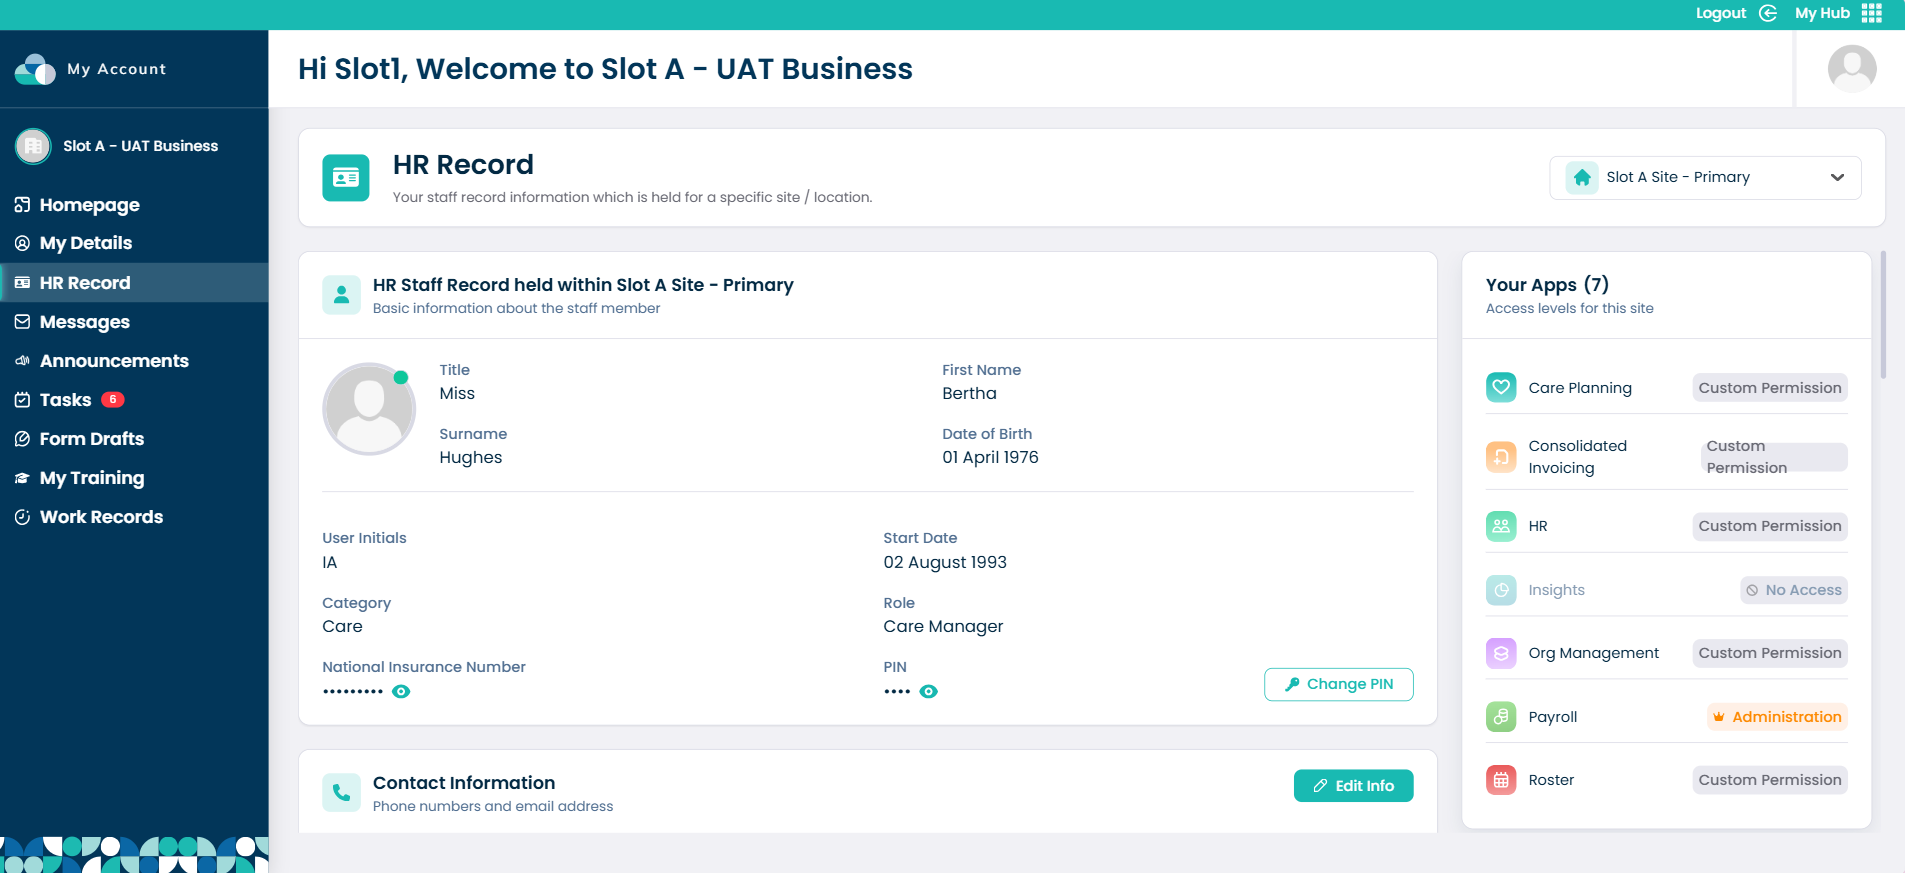The image size is (1905, 873).
Task: Click the Consolidated Invoicing app icon
Action: [x=1501, y=457]
